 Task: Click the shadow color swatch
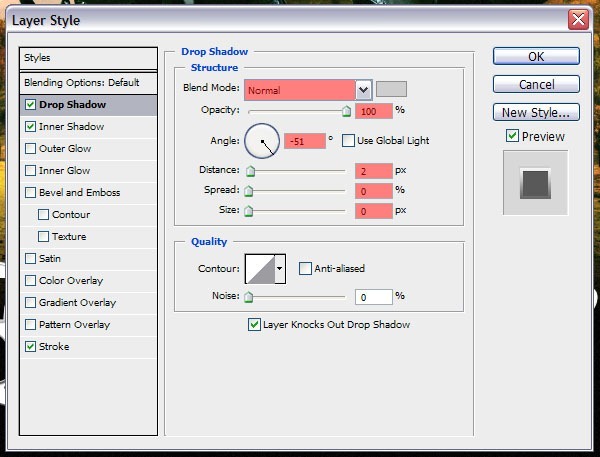click(x=390, y=89)
